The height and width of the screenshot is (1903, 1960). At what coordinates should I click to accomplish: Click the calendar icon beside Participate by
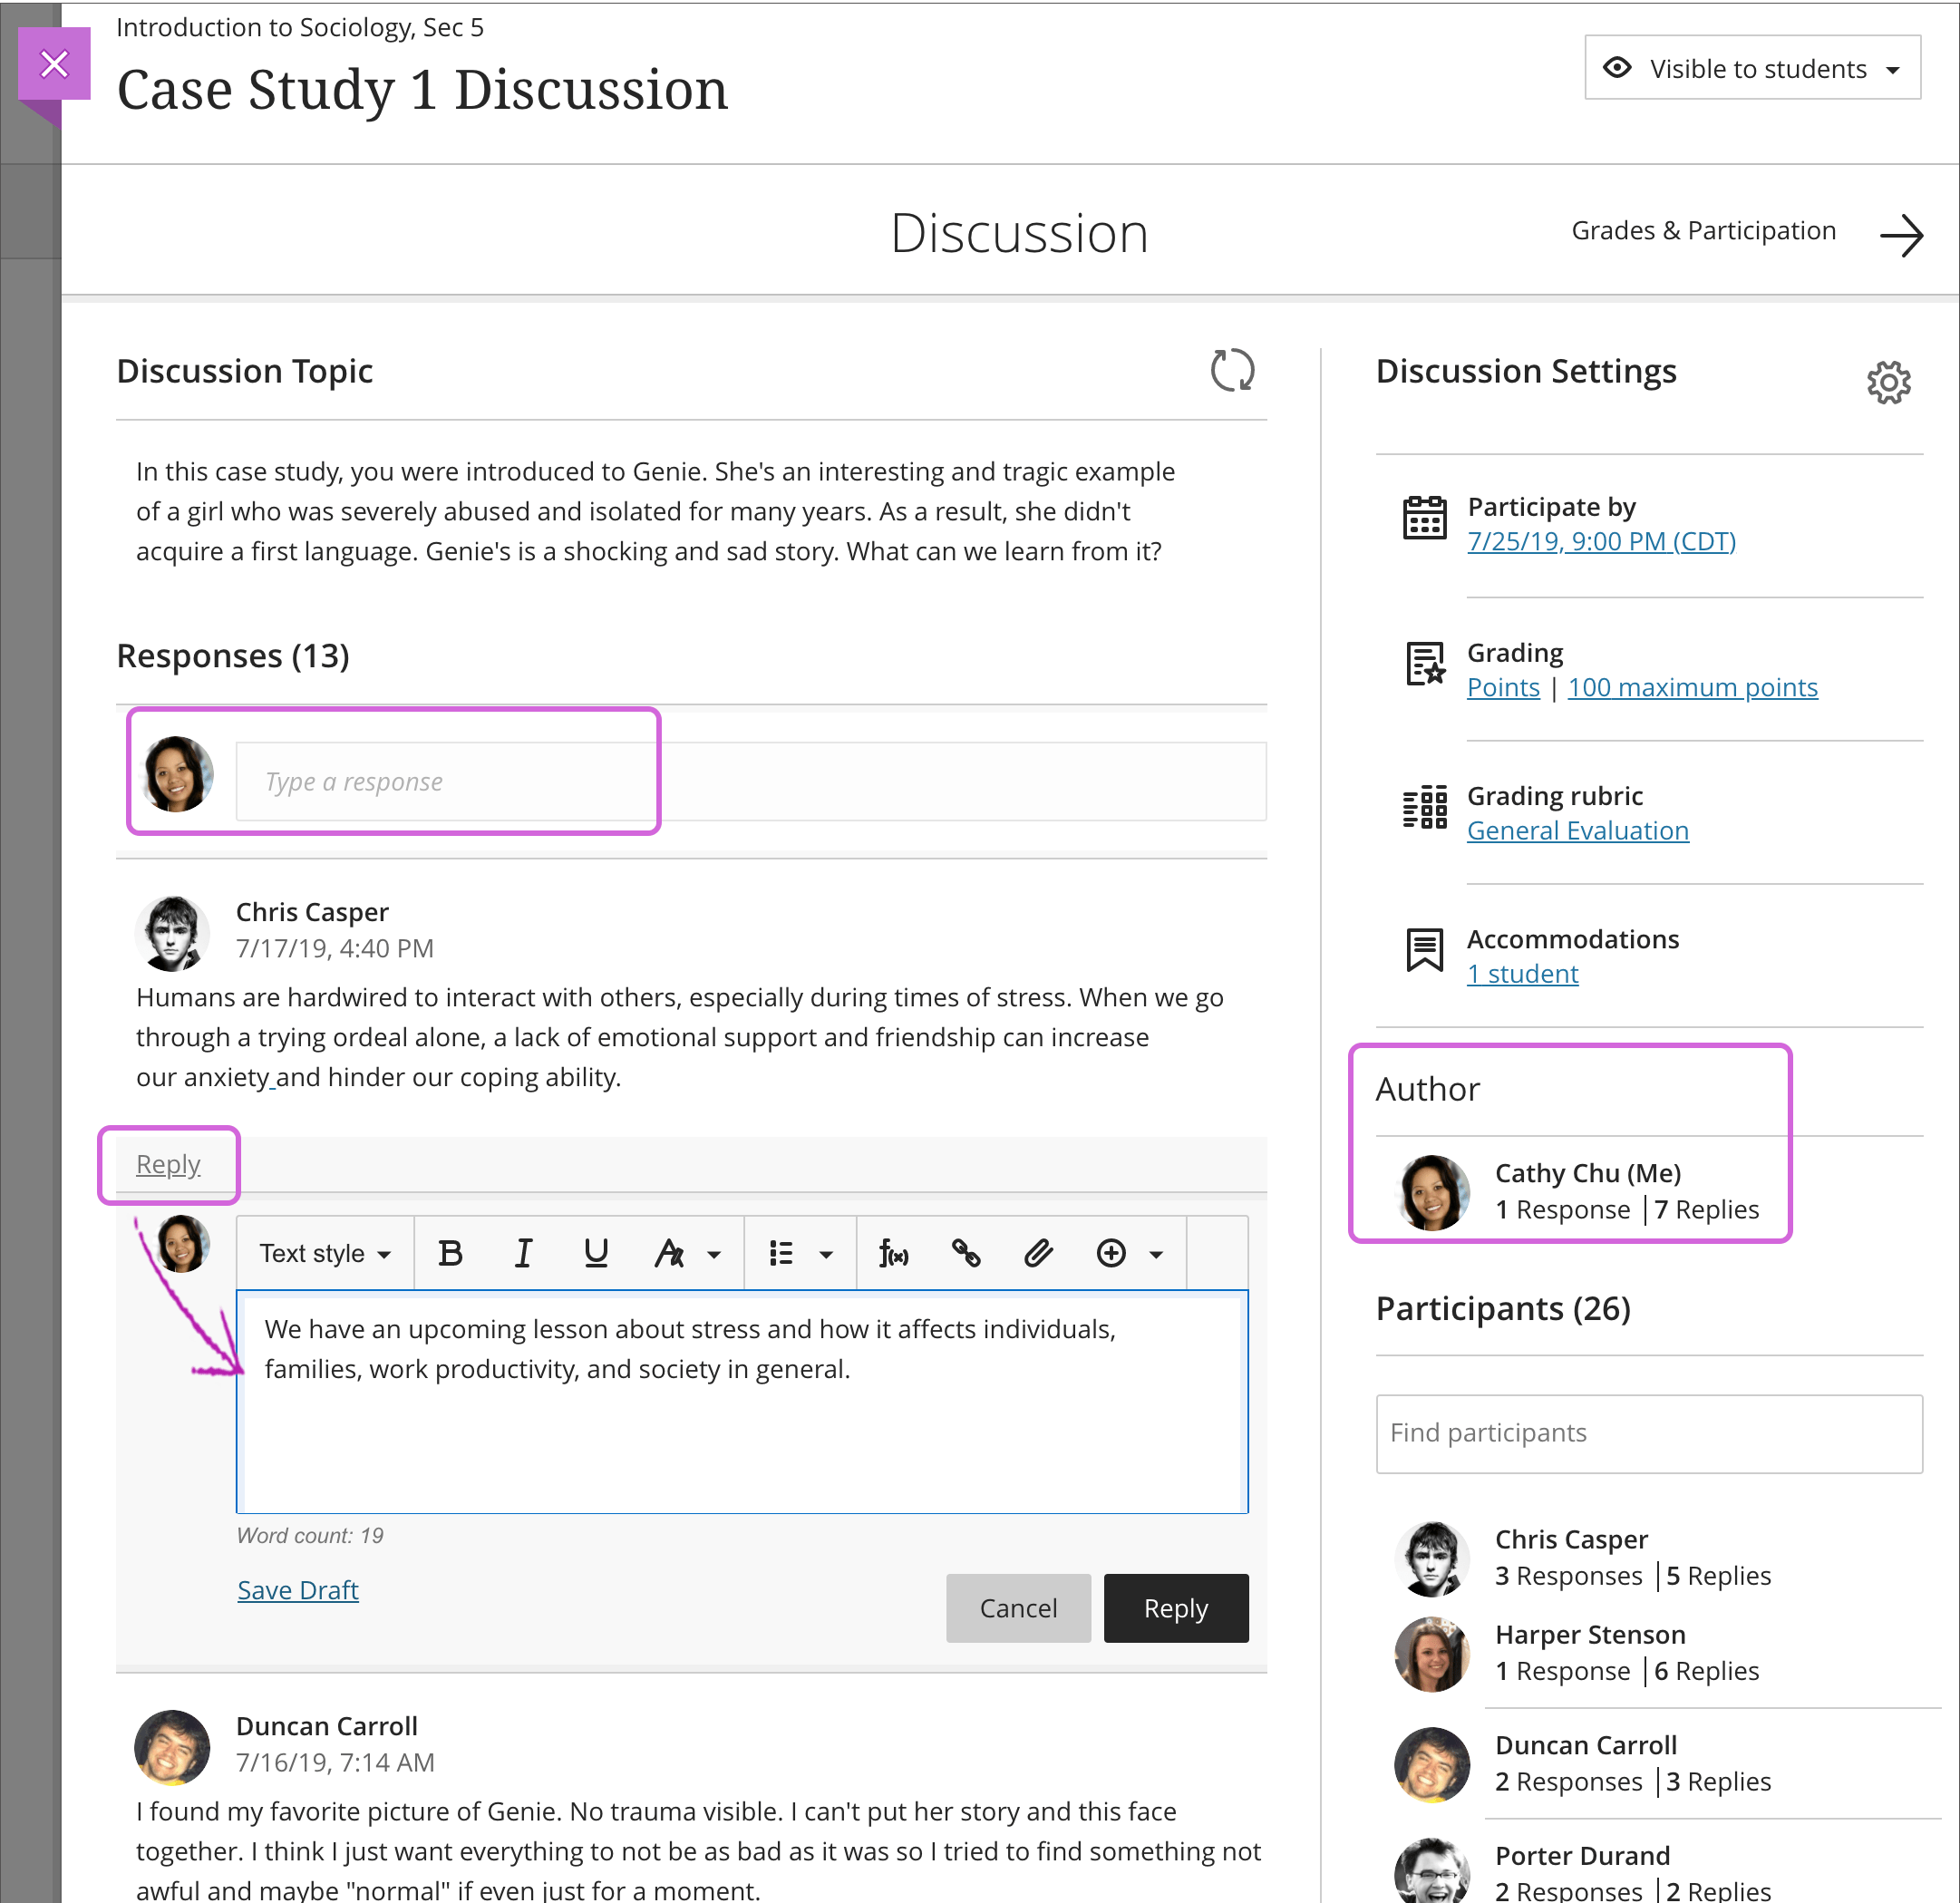1425,518
